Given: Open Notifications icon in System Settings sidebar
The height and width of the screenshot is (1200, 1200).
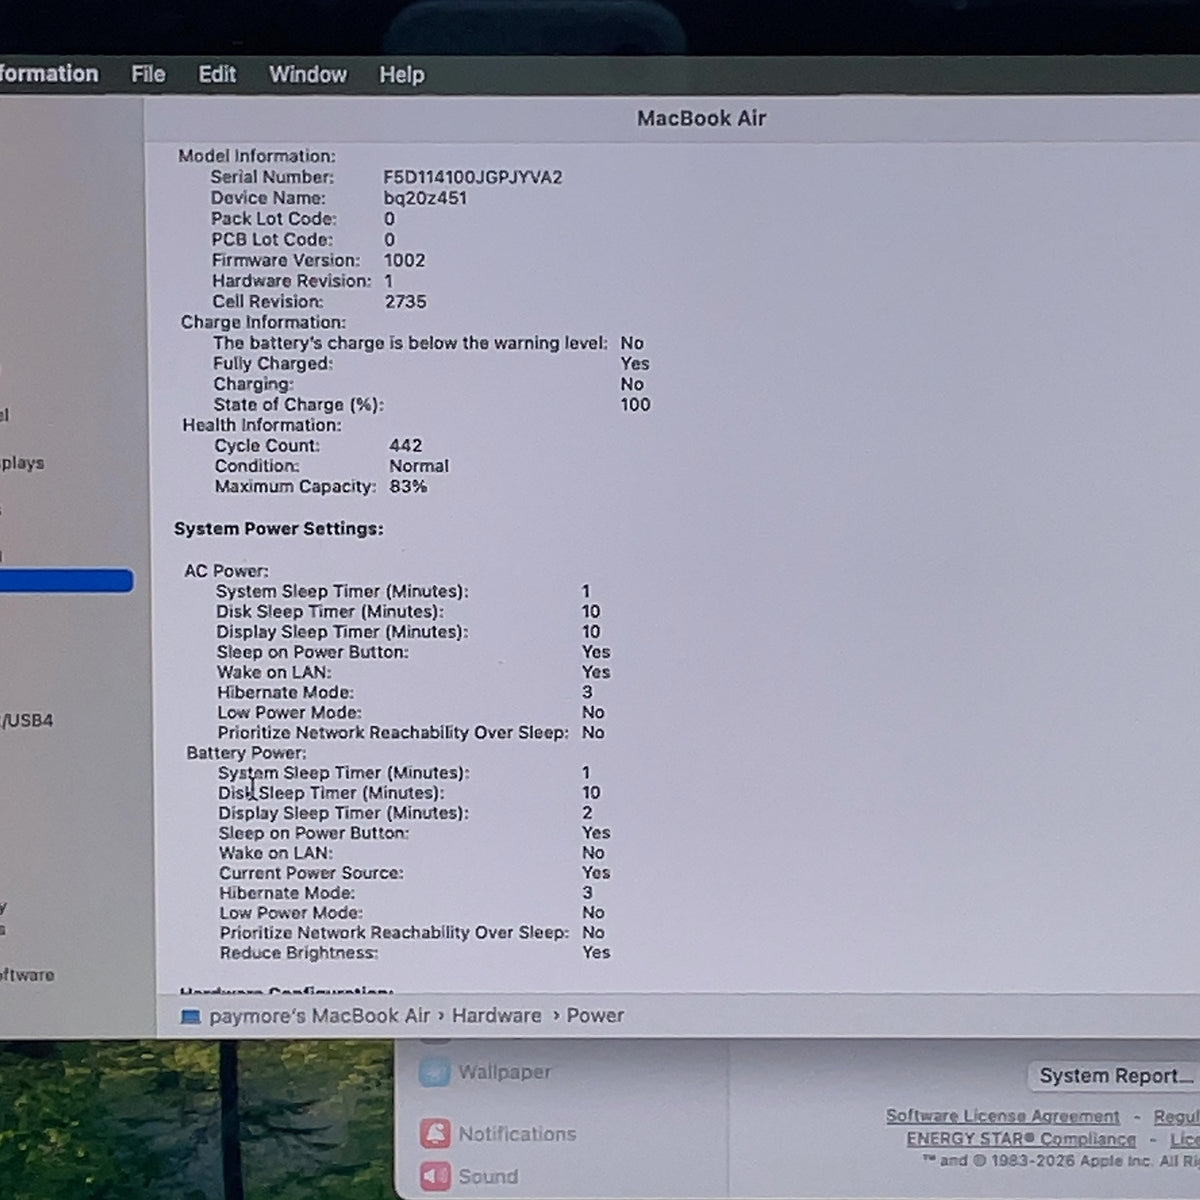Looking at the screenshot, I should pyautogui.click(x=435, y=1134).
